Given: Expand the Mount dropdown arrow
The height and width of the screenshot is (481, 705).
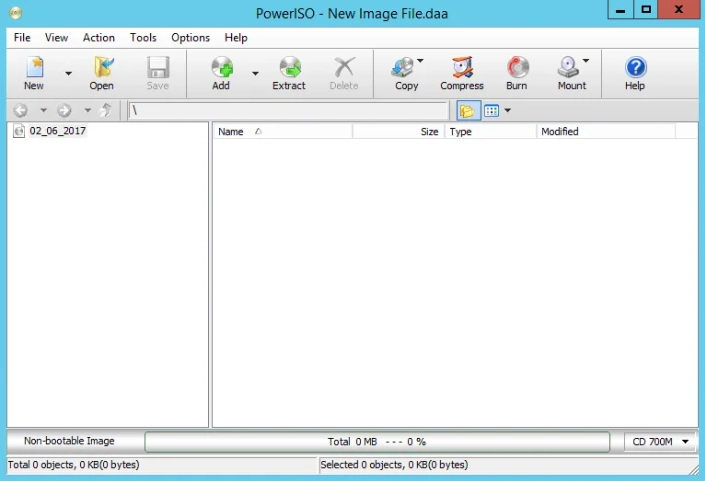Looking at the screenshot, I should pyautogui.click(x=586, y=60).
